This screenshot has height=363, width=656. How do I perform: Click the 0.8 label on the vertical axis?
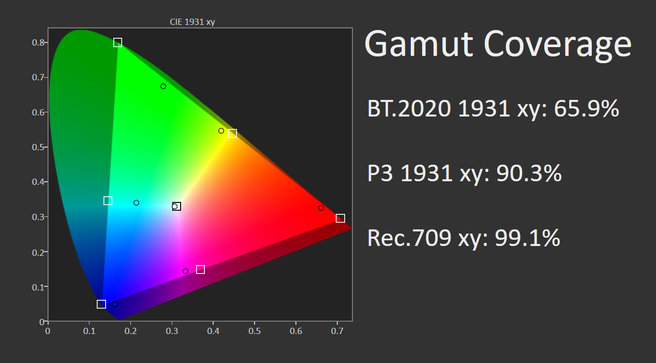tap(38, 42)
